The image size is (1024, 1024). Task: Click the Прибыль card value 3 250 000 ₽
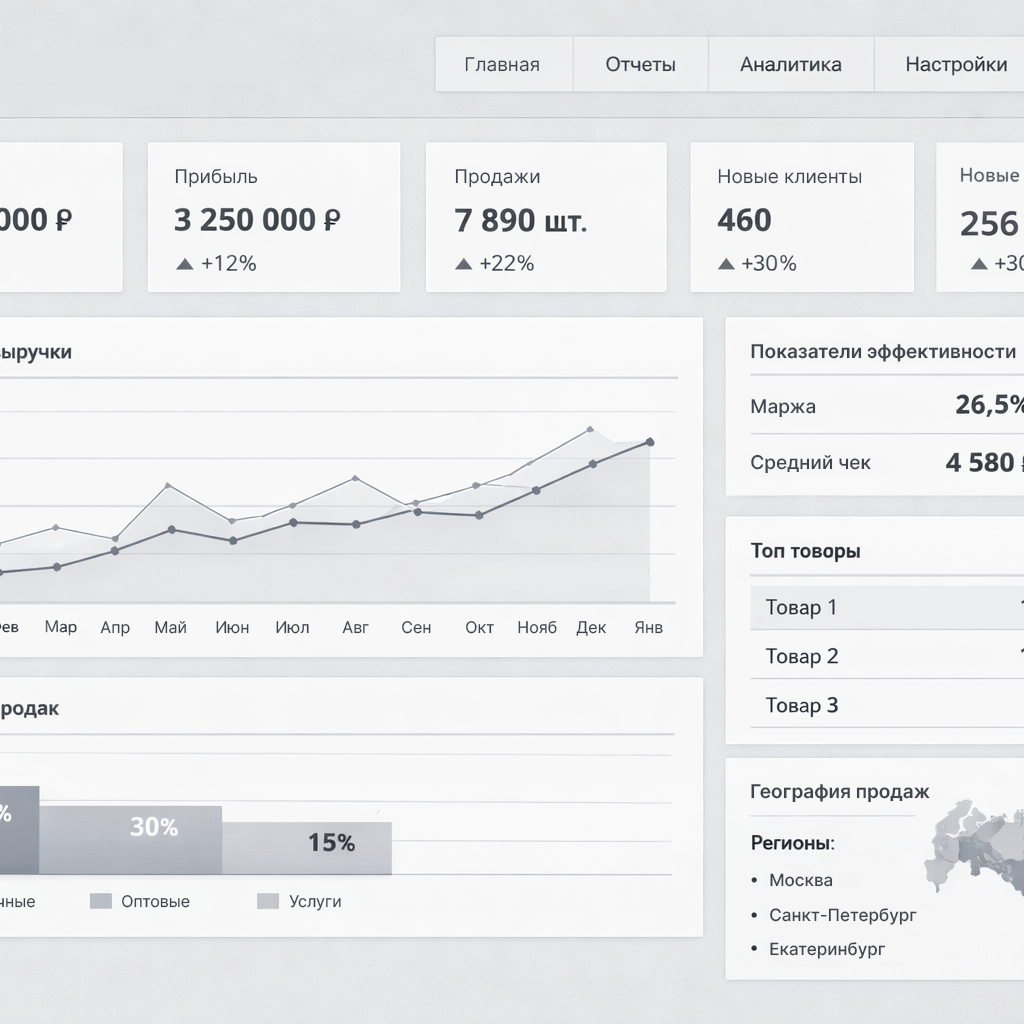257,219
